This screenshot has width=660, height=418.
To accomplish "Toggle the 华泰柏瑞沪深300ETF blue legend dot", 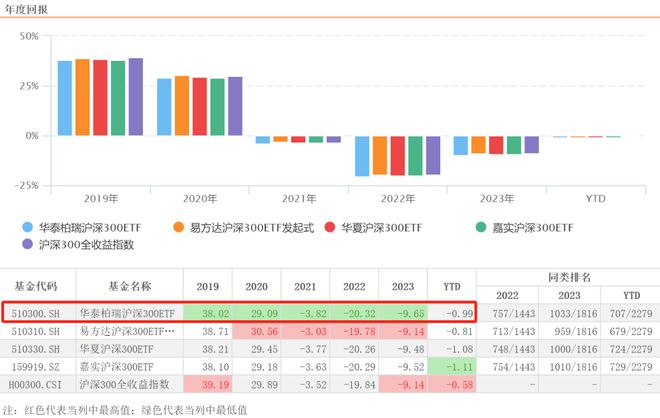I will tap(27, 227).
